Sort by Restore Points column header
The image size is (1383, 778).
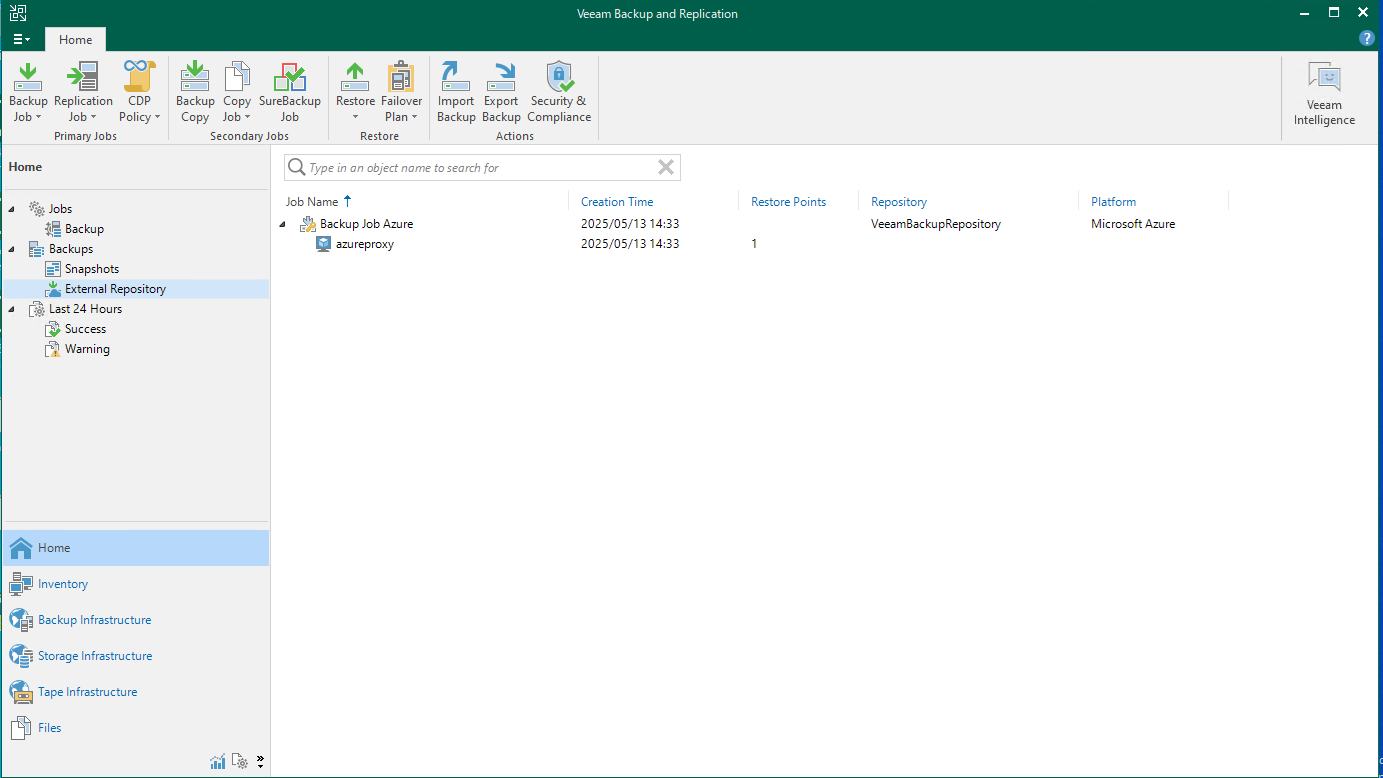(x=788, y=201)
